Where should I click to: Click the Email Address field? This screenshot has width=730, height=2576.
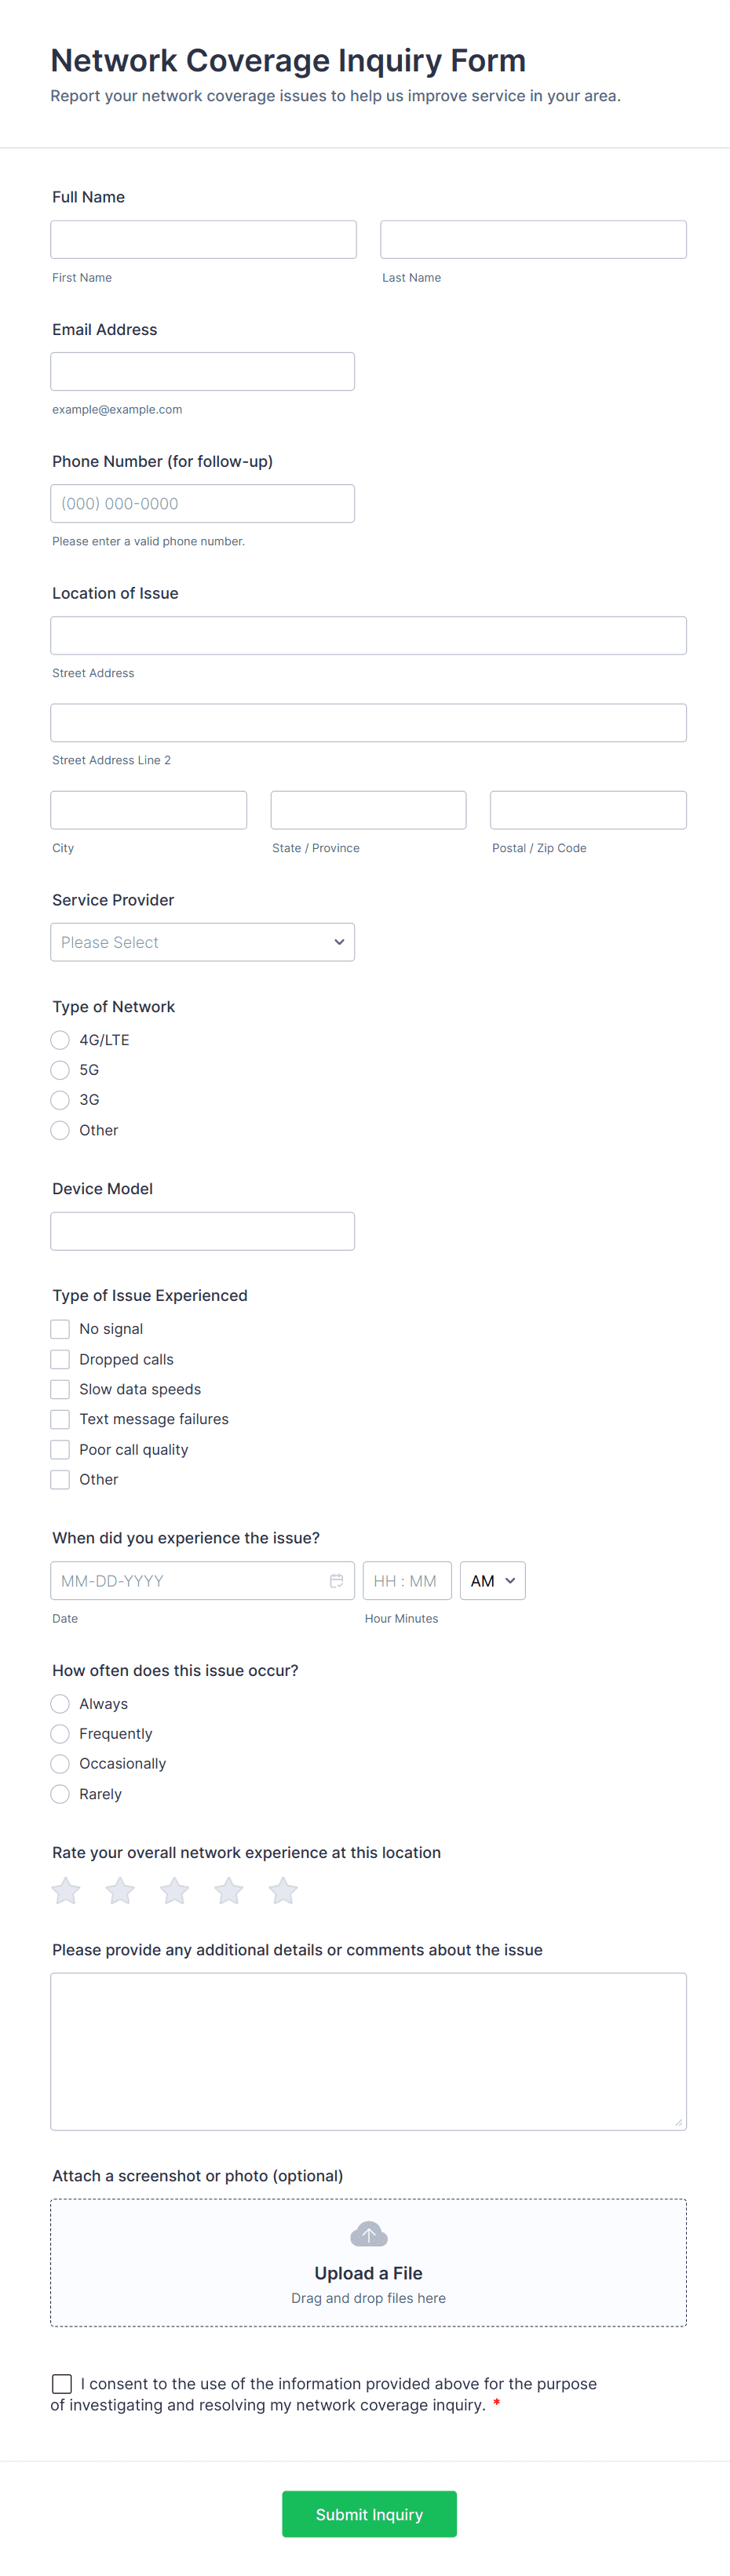[202, 371]
